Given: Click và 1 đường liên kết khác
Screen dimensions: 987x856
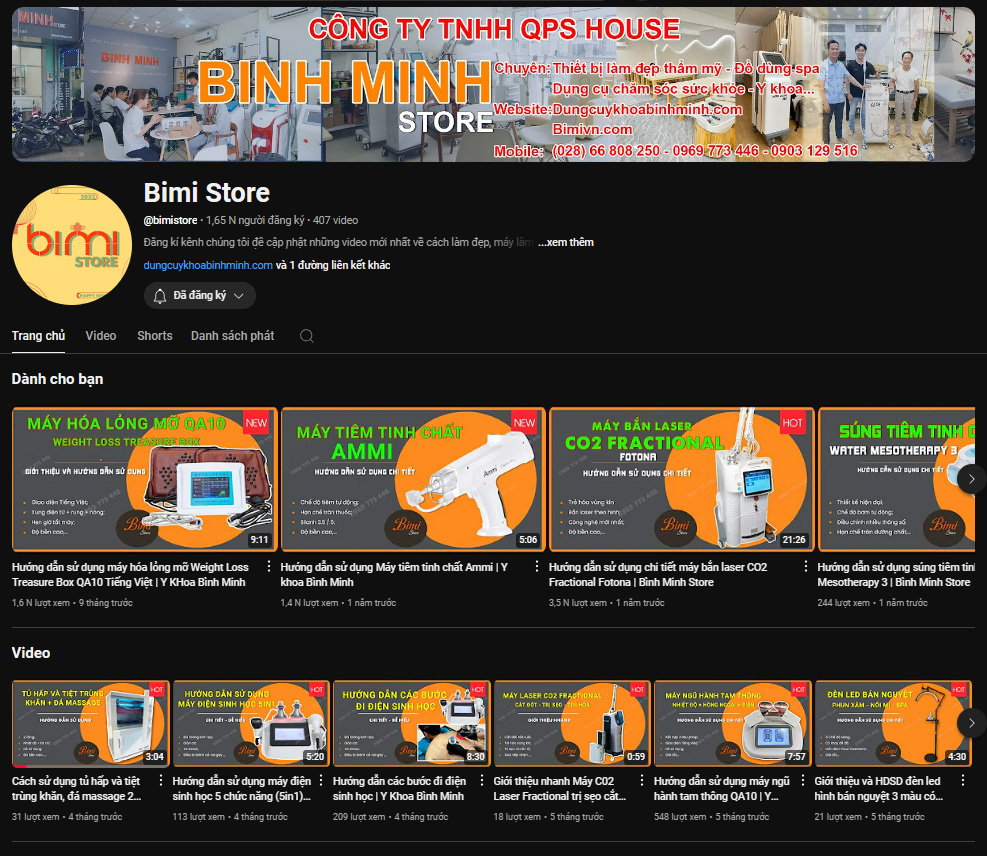Looking at the screenshot, I should click(332, 265).
